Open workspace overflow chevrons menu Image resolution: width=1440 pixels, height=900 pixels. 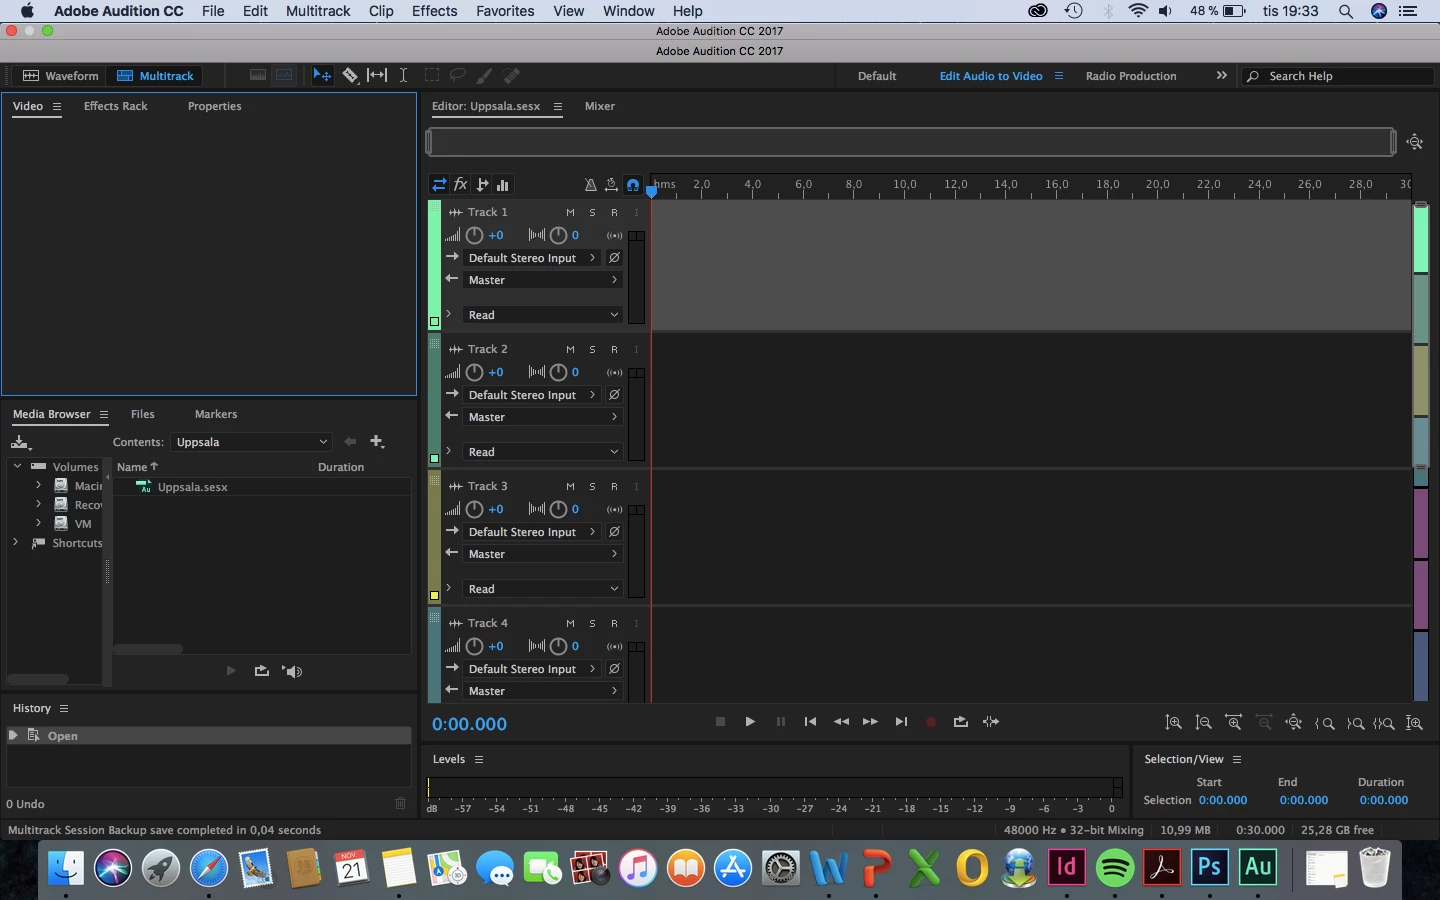(1221, 75)
